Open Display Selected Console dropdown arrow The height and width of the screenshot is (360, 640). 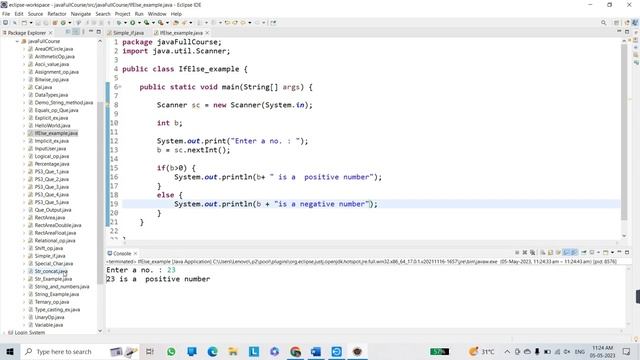click(598, 253)
